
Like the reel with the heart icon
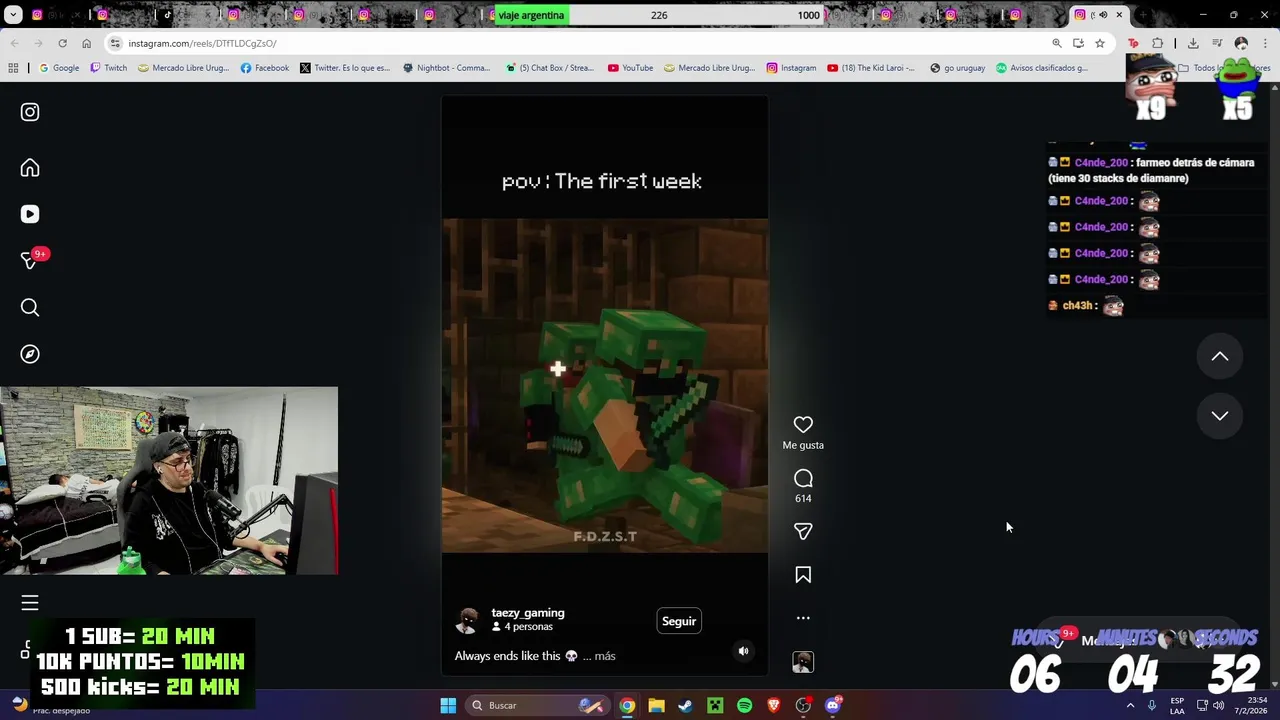tap(803, 425)
